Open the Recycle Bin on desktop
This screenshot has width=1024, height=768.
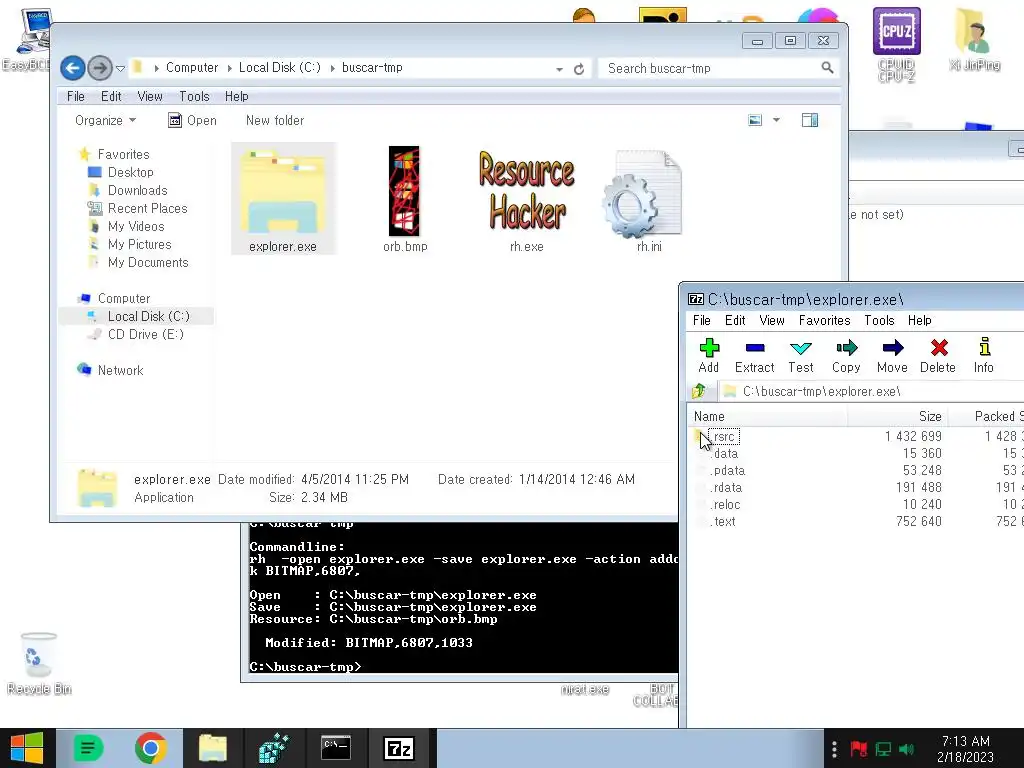[39, 664]
